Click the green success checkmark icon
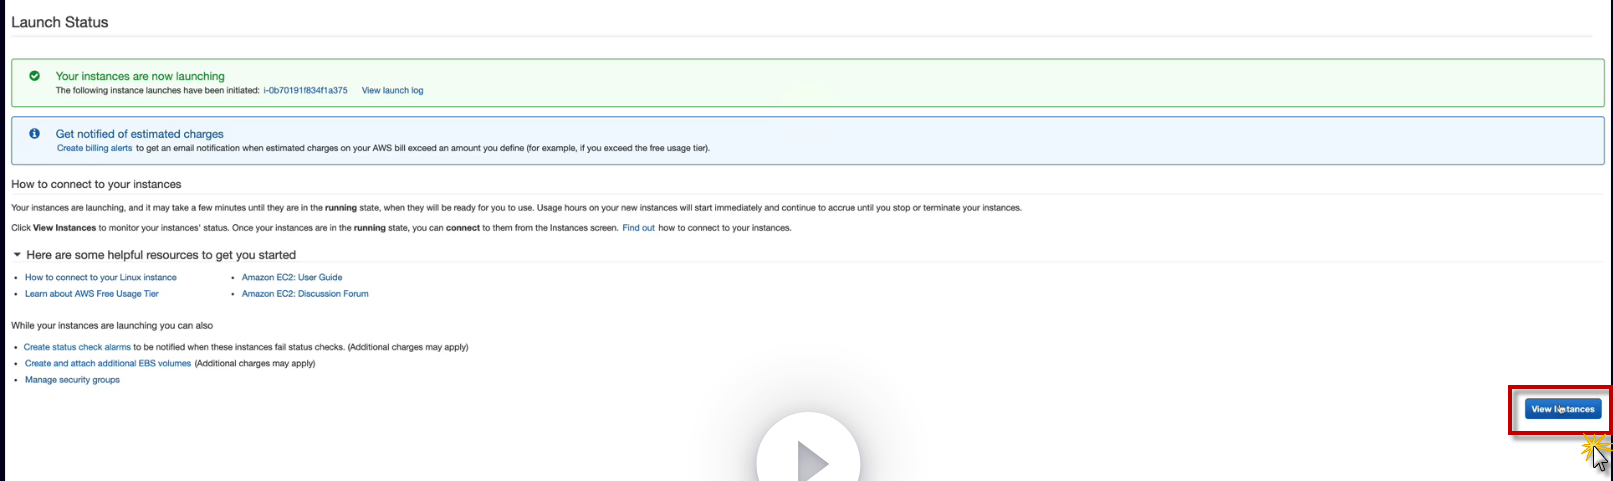This screenshot has width=1613, height=481. click(x=35, y=75)
